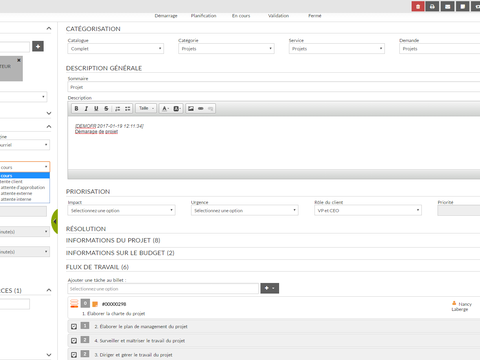
Task: Select highlighted 'cours' option in status list
Action: pos(25,176)
